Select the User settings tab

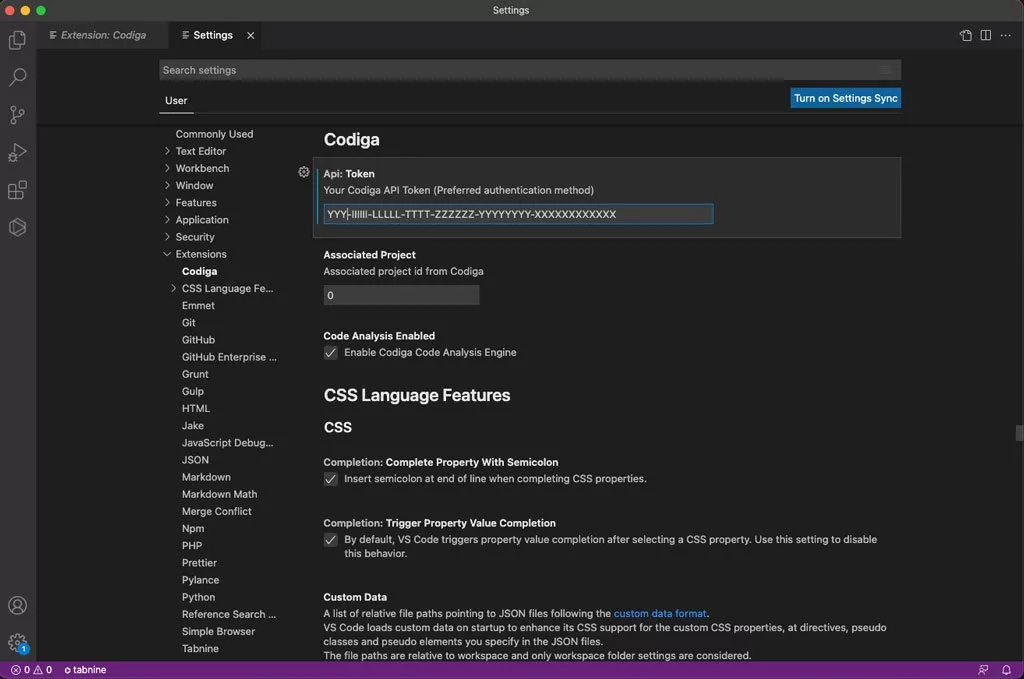[176, 100]
